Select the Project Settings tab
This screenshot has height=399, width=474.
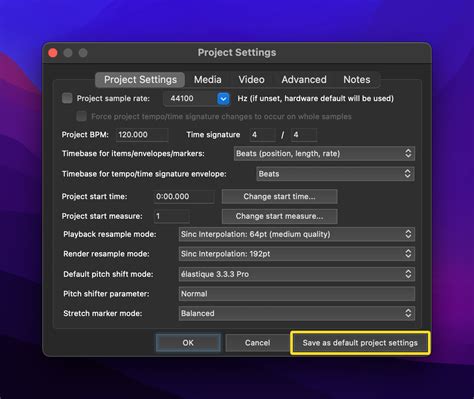140,80
